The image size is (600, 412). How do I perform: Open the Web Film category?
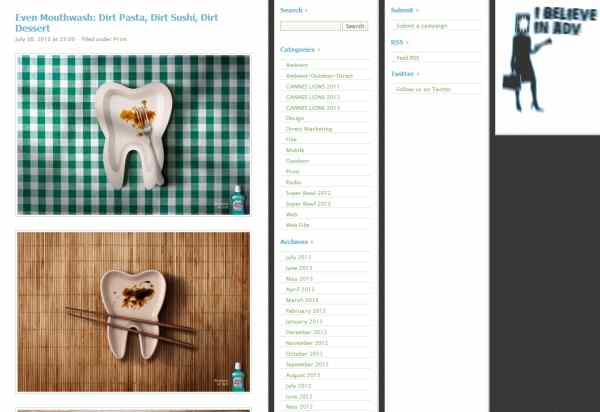[297, 225]
